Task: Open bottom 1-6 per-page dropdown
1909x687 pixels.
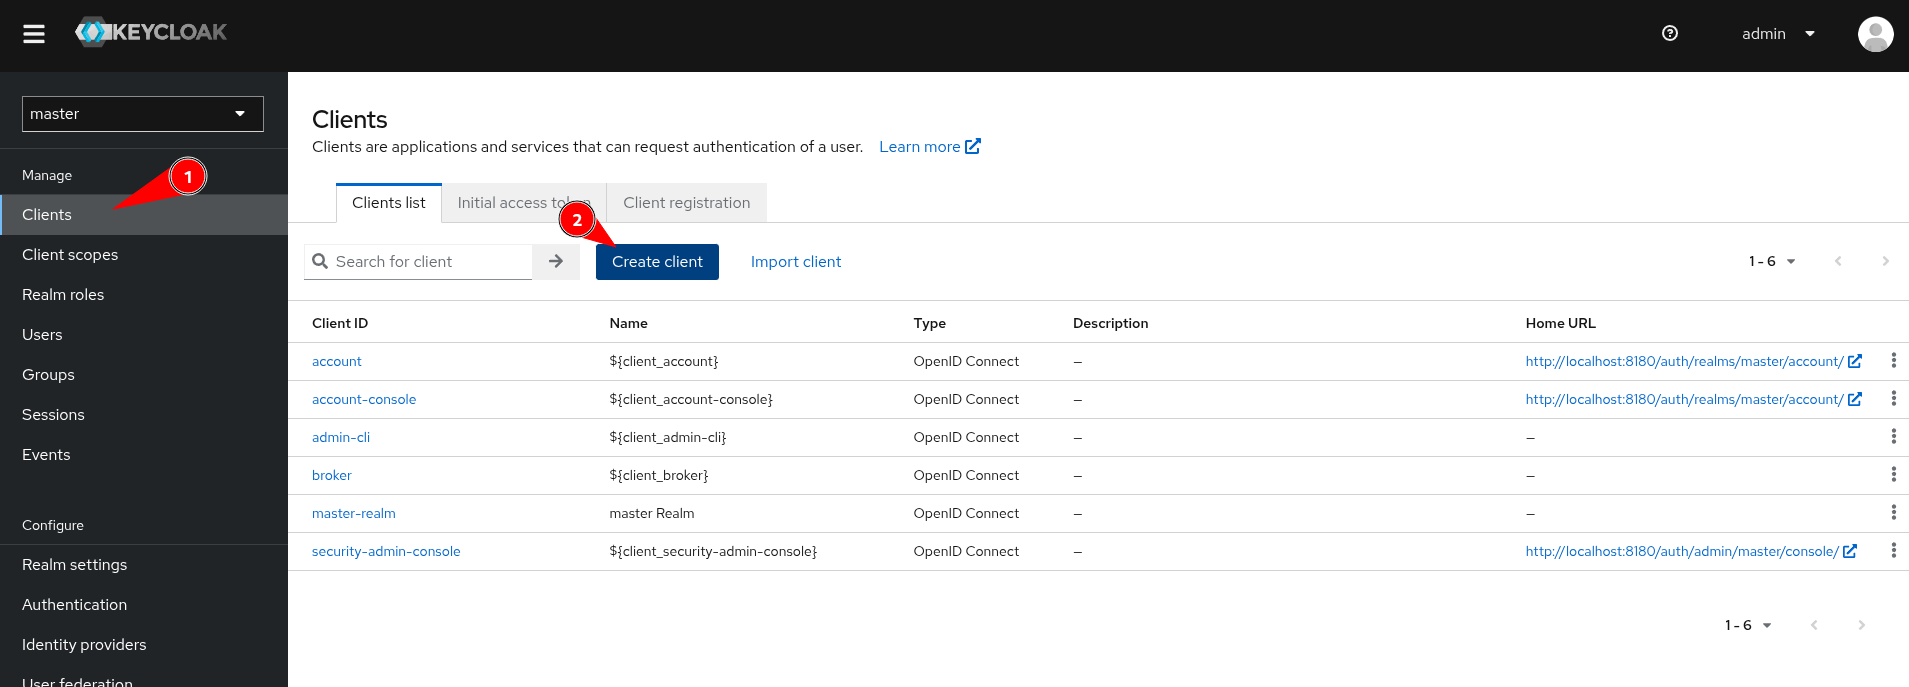Action: [1748, 625]
